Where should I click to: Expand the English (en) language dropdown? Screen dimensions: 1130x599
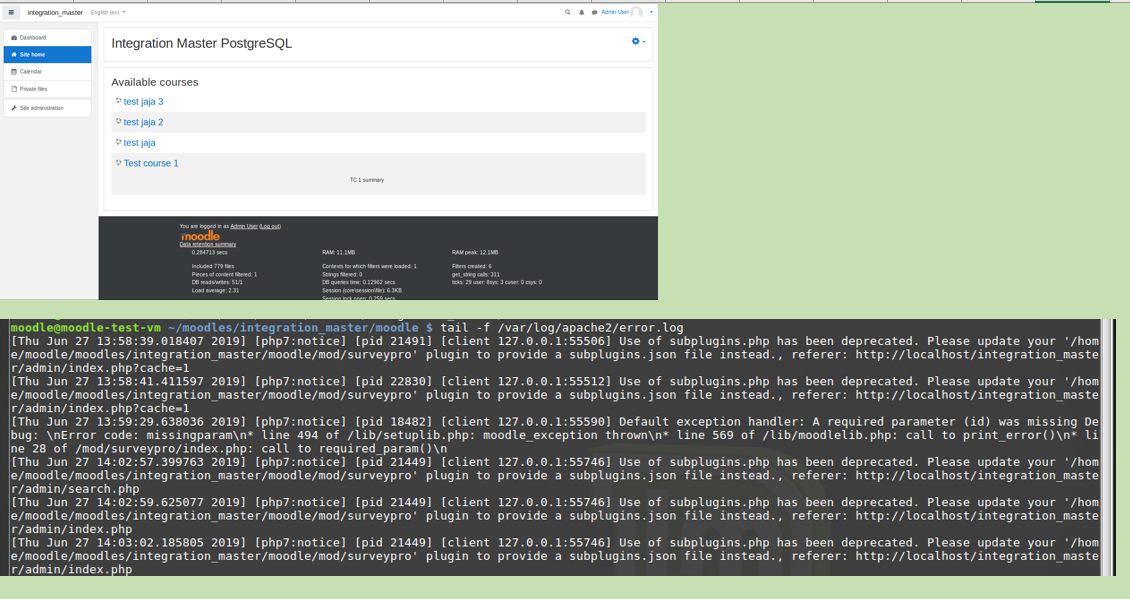coord(108,12)
